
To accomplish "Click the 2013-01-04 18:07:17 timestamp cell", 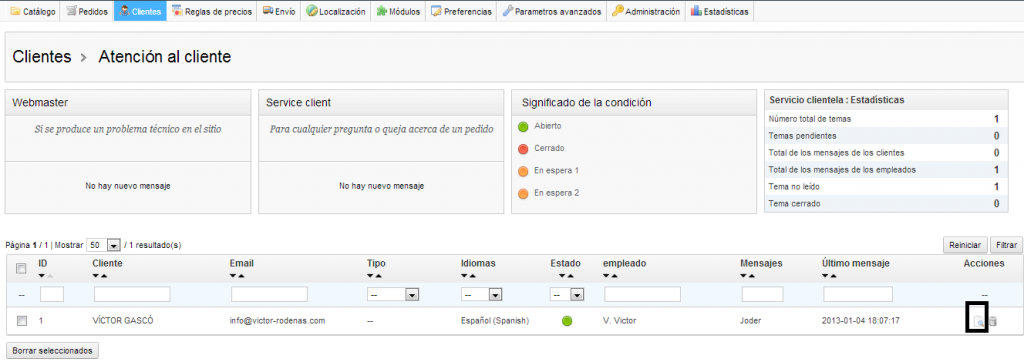I will (861, 321).
